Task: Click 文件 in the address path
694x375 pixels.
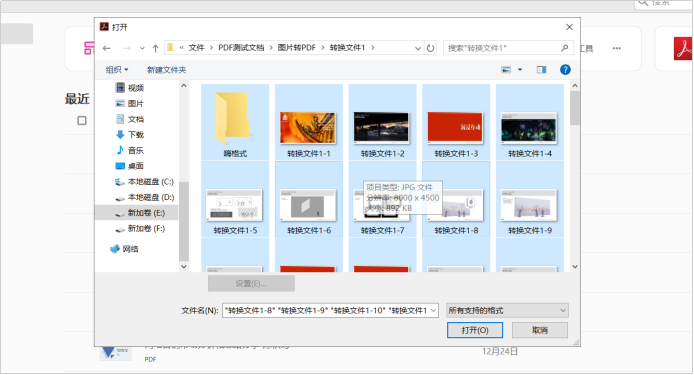Action: [196, 48]
